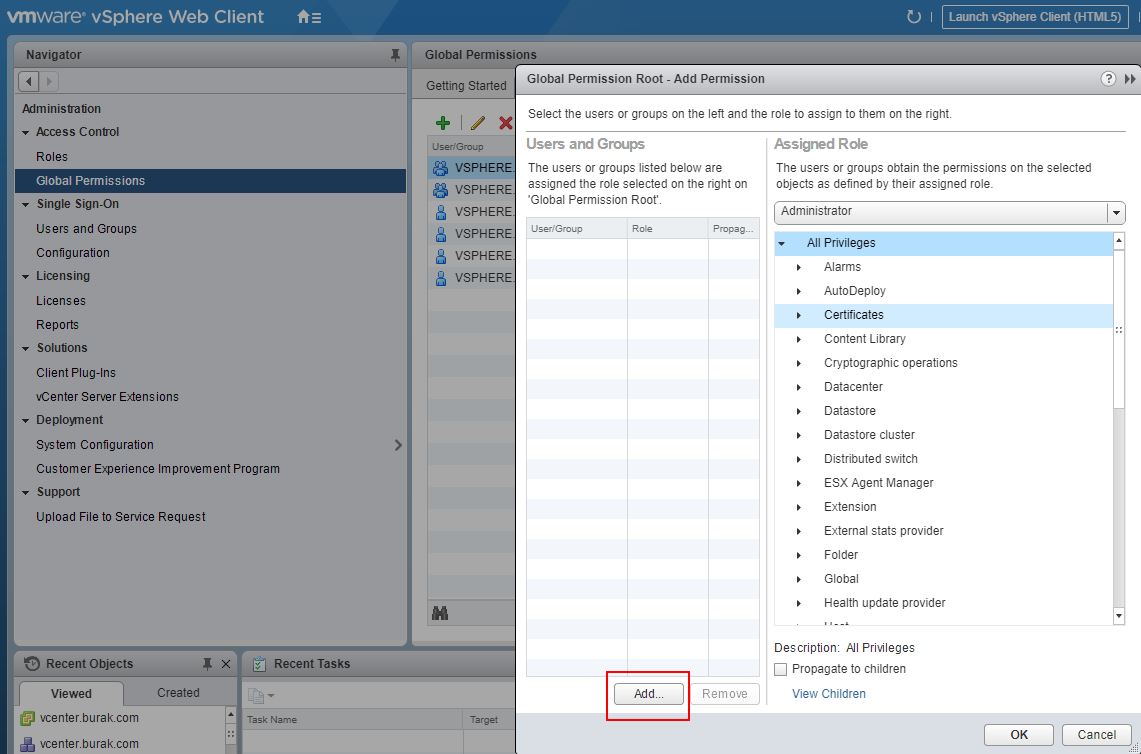
Task: Pin the Recent Objects panel
Action: [x=207, y=664]
